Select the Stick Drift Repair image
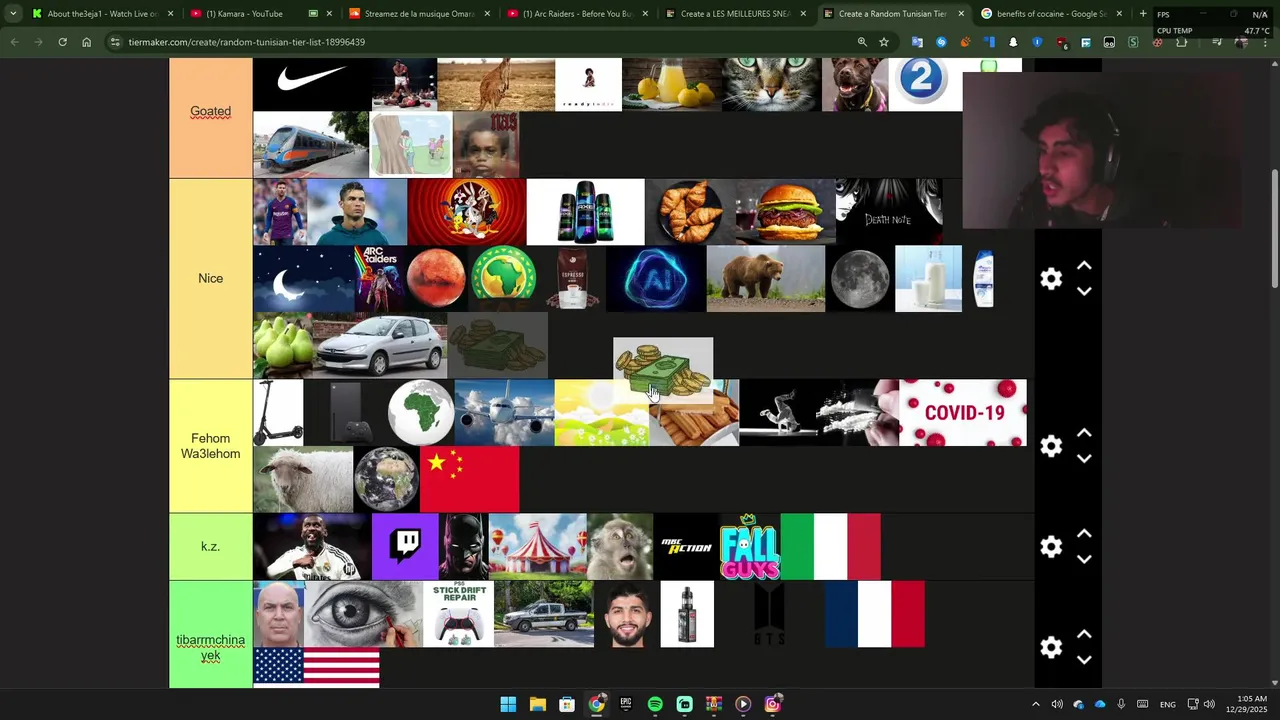Image resolution: width=1280 pixels, height=720 pixels. point(459,614)
